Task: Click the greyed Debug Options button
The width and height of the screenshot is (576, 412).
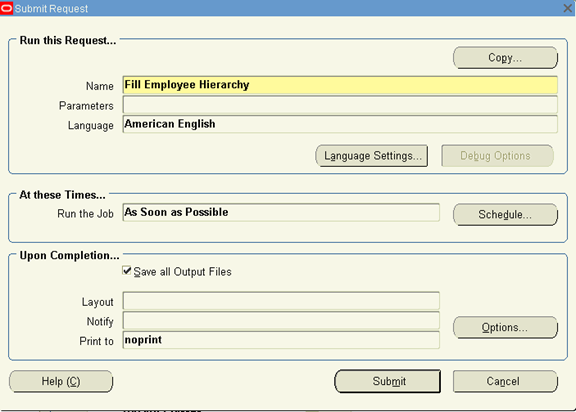Action: point(497,156)
